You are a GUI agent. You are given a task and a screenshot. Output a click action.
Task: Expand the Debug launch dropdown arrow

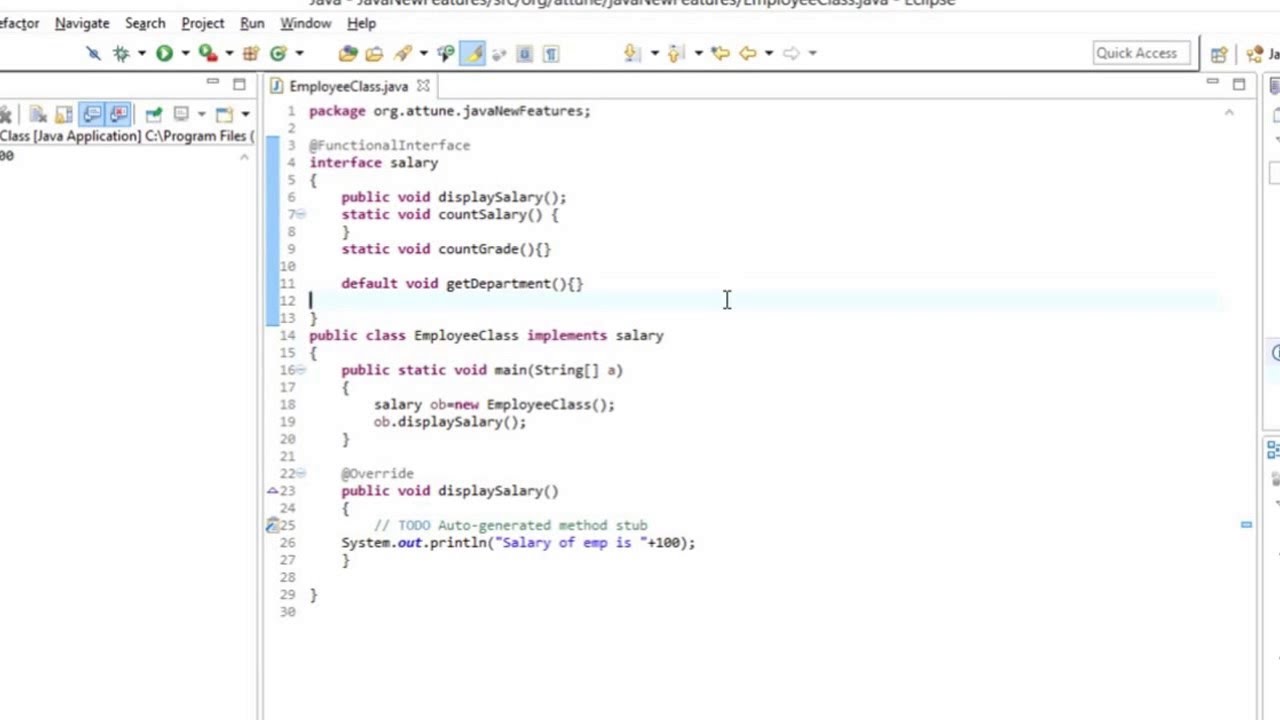(141, 53)
